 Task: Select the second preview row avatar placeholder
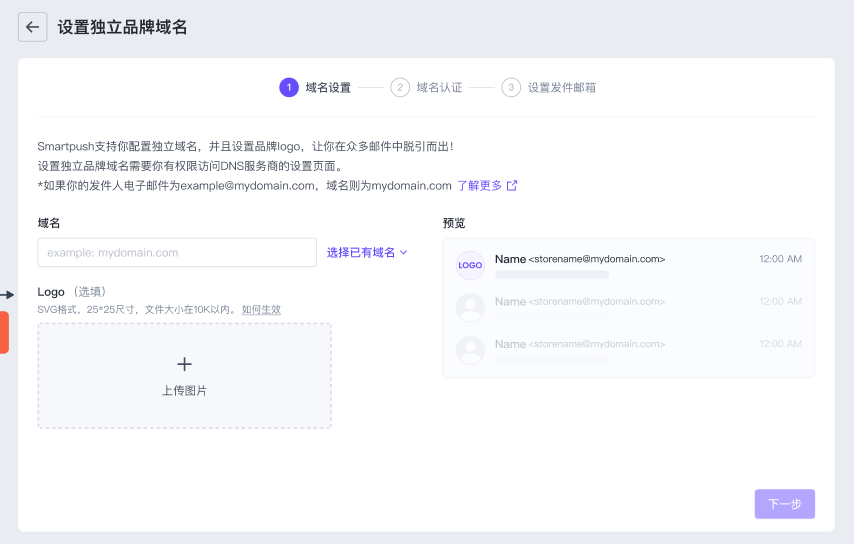470,307
